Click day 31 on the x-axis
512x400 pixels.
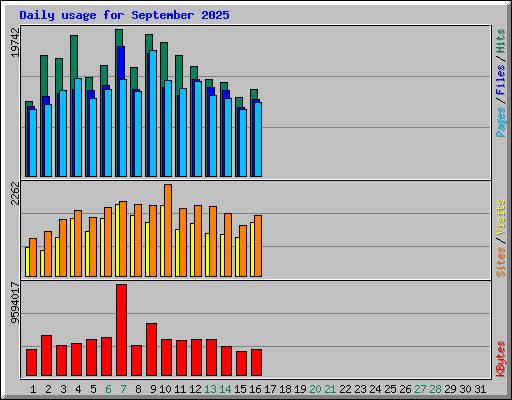click(480, 389)
